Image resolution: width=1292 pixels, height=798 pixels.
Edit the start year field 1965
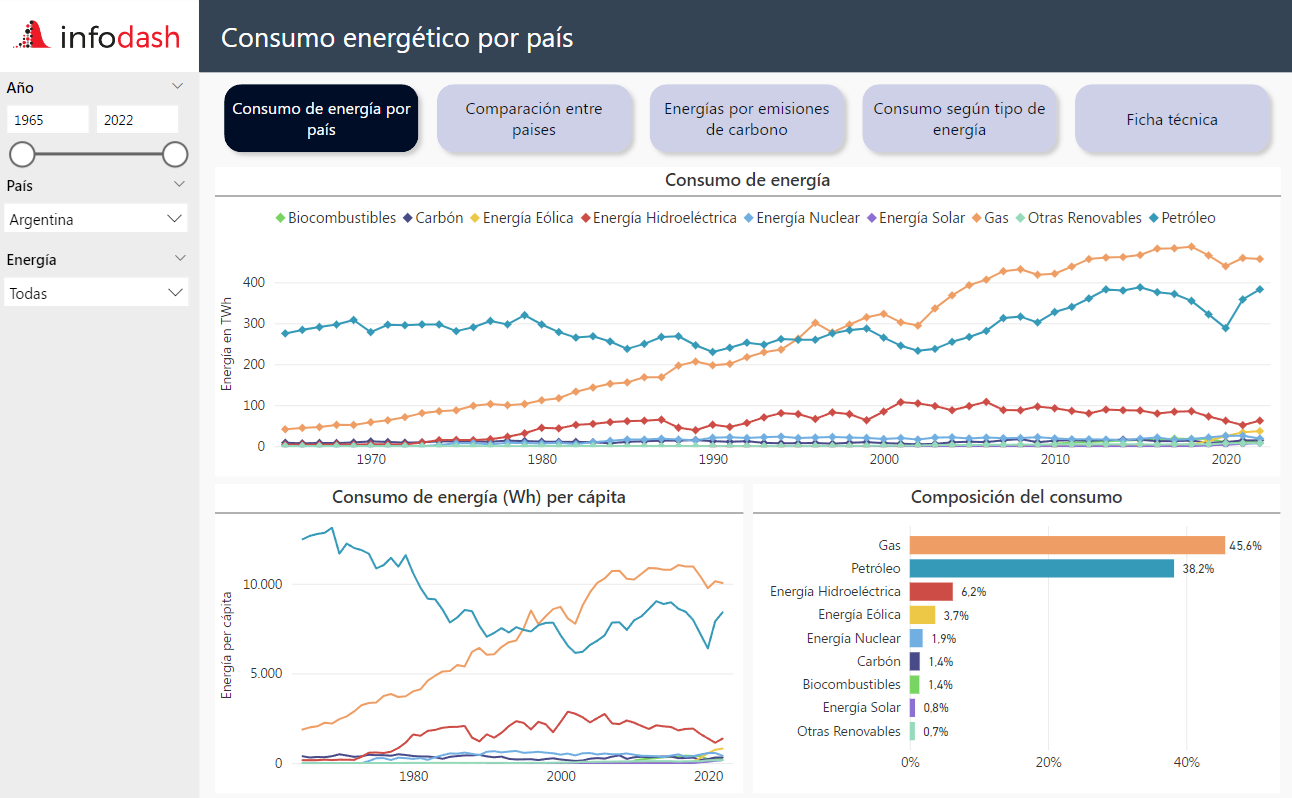click(48, 120)
